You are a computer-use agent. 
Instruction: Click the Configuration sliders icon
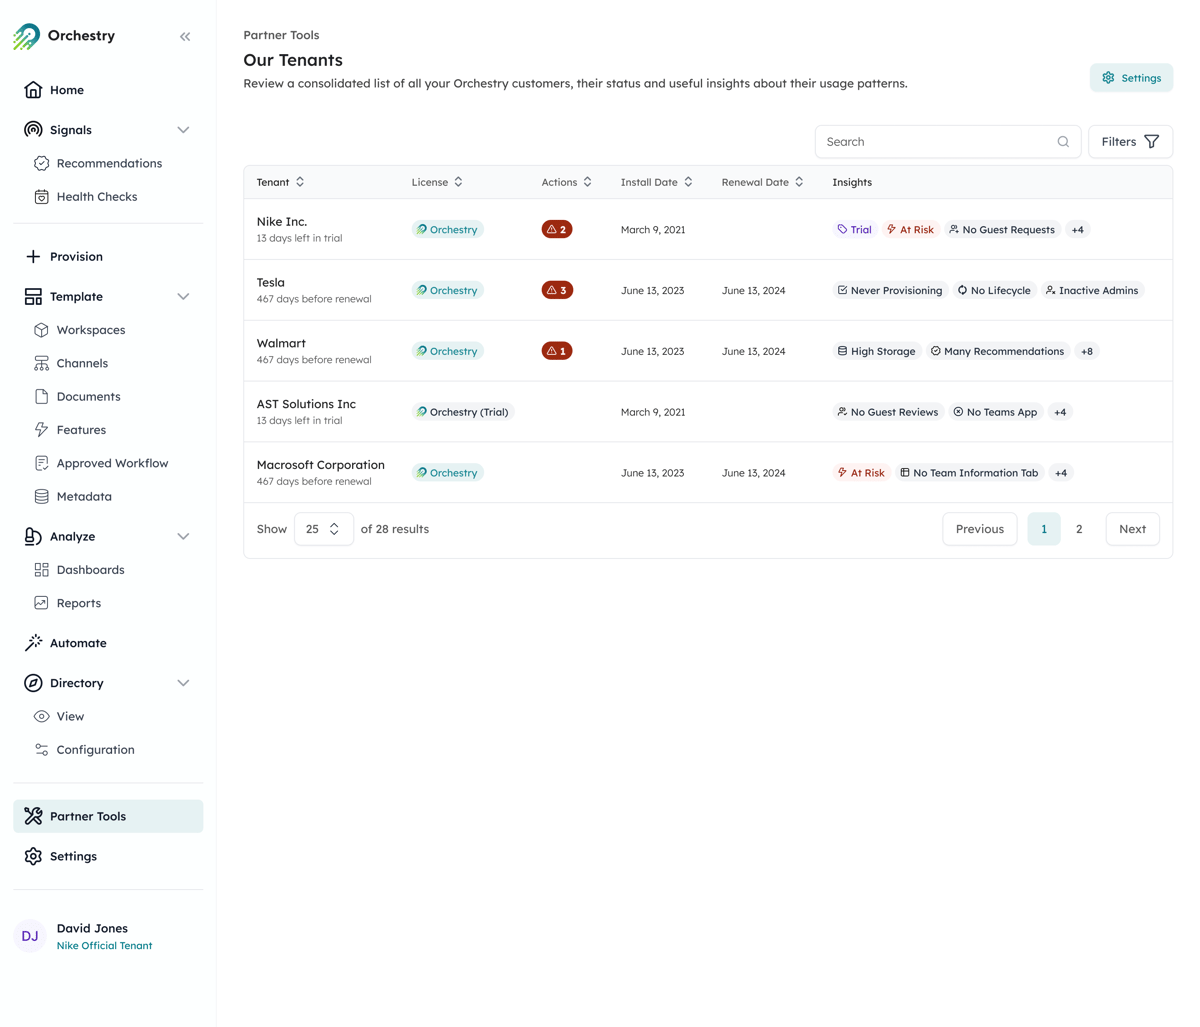pos(41,750)
